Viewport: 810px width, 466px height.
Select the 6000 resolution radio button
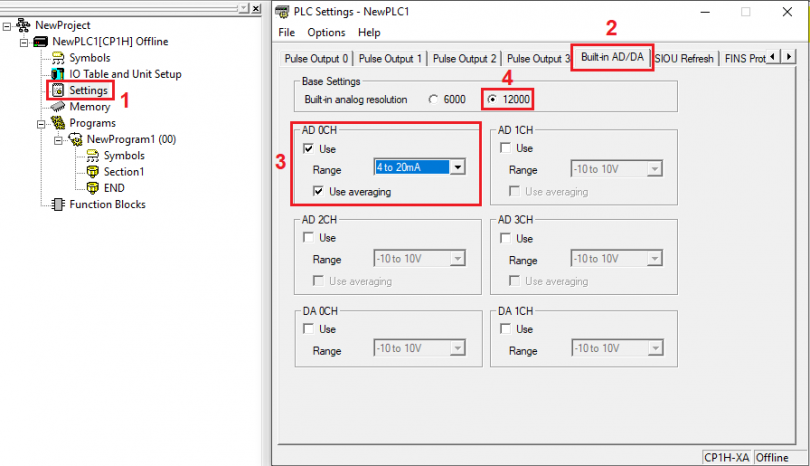[433, 100]
